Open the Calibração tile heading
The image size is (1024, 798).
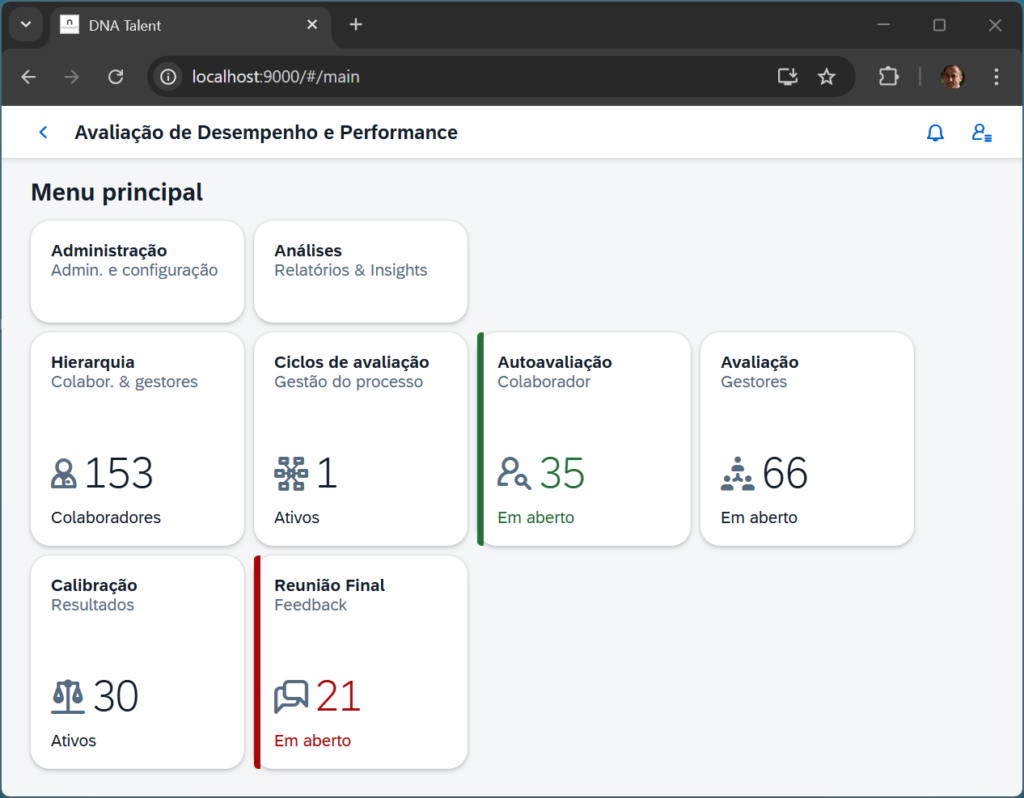click(x=94, y=586)
